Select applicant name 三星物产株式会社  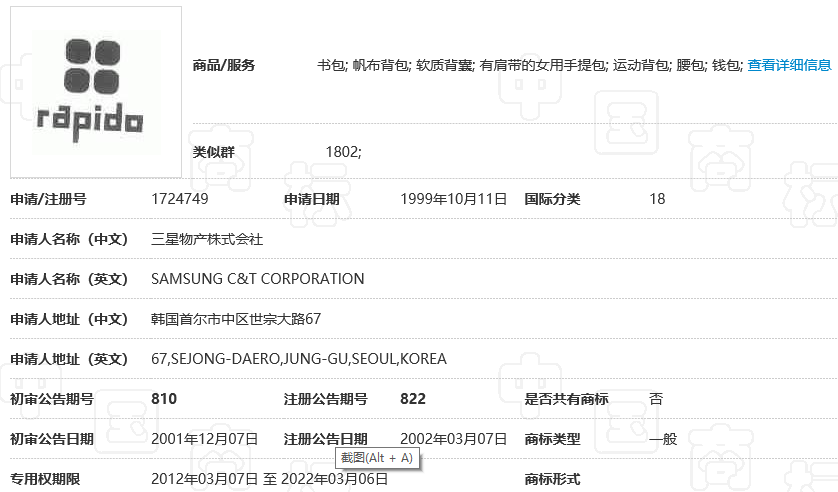coord(206,239)
